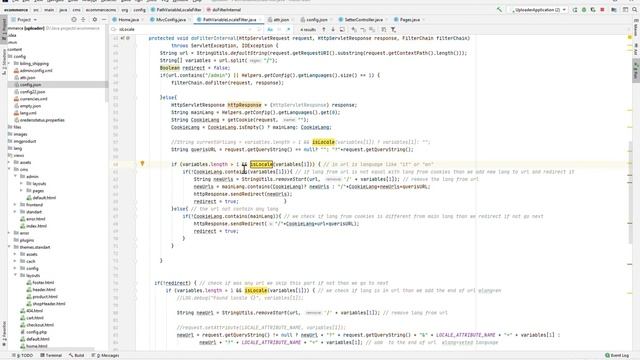Click the find bar filter funnel icon

tap(393, 29)
